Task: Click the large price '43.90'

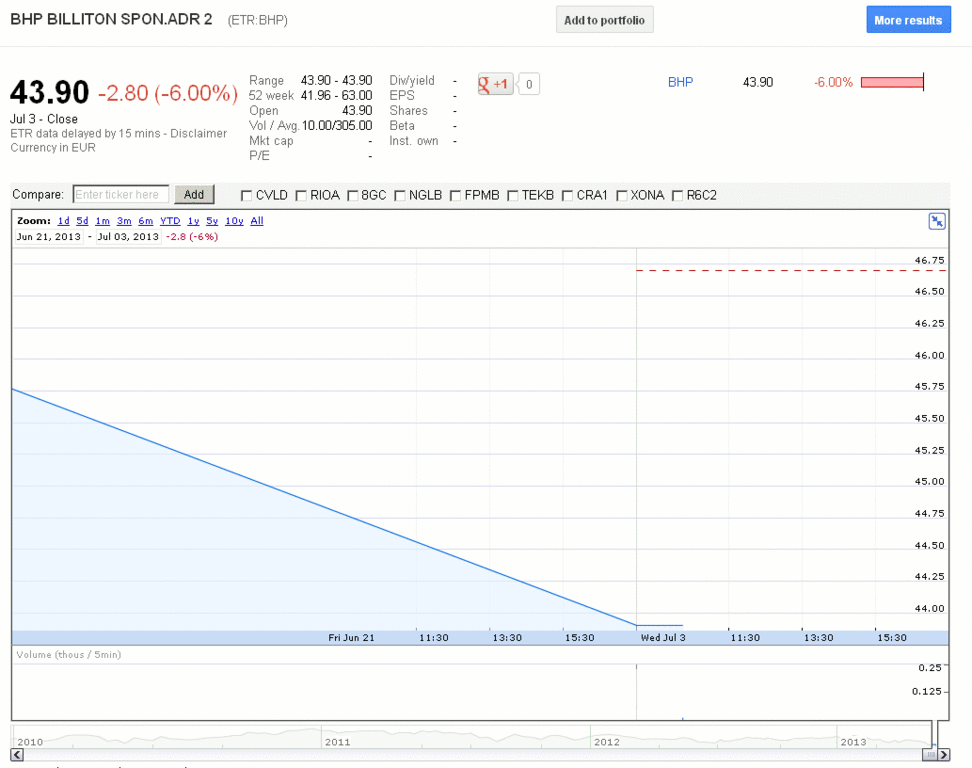Action: tap(50, 92)
